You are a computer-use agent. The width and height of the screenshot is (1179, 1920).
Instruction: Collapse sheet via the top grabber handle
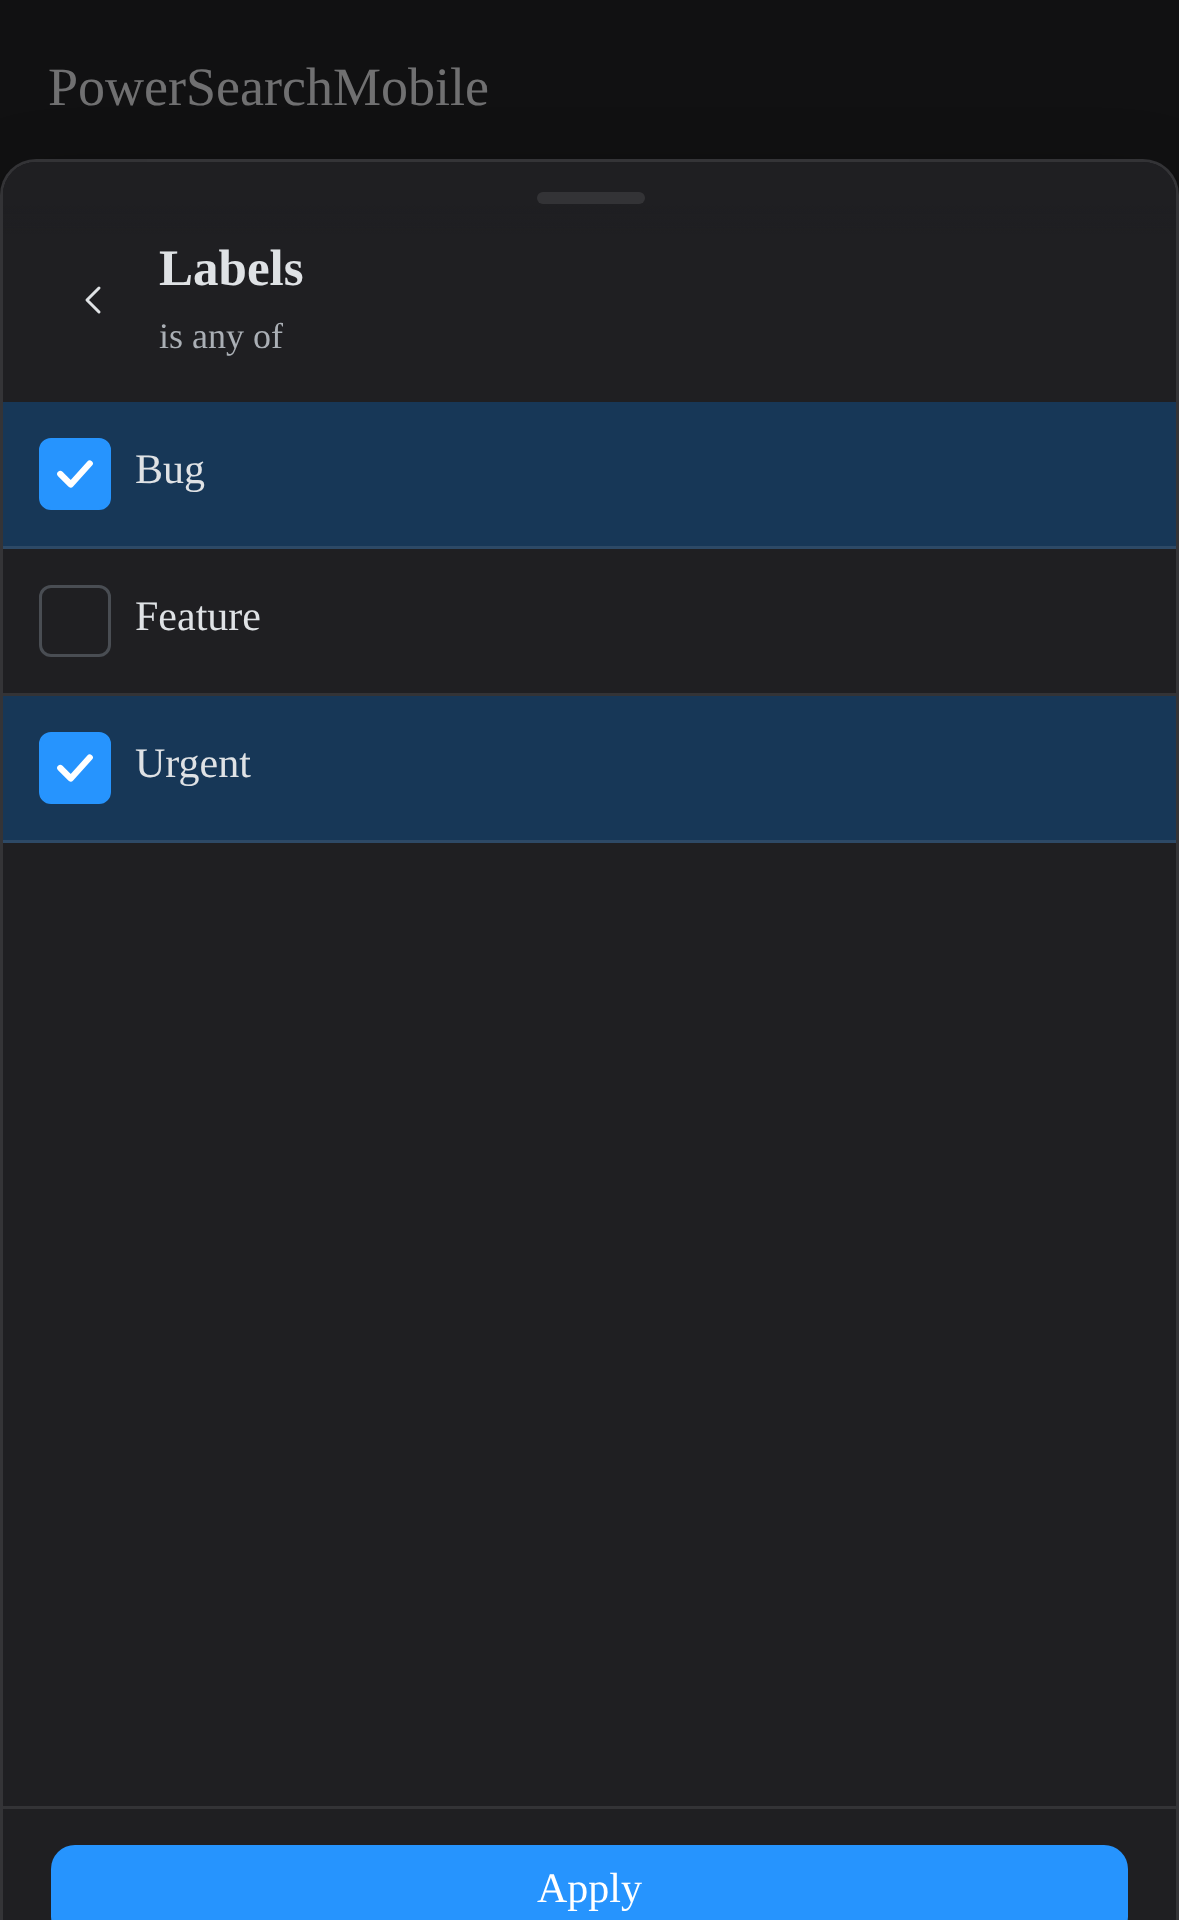click(591, 198)
